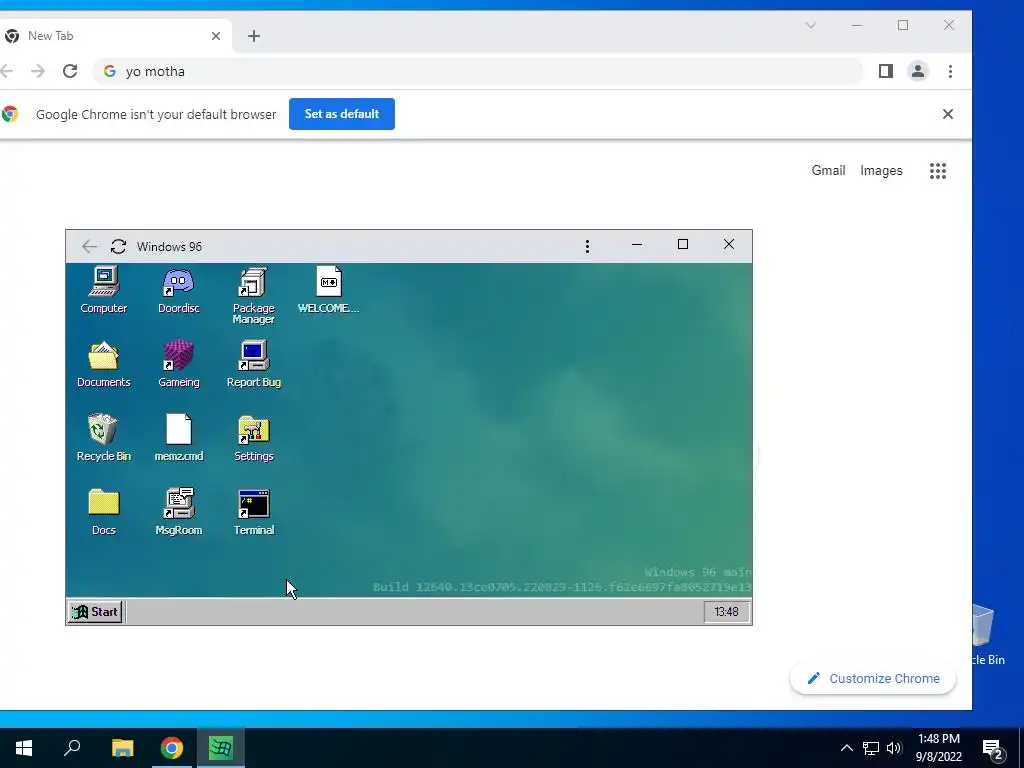Viewport: 1024px width, 768px height.
Task: Select the WELCOME markdown file icon
Action: [x=328, y=290]
